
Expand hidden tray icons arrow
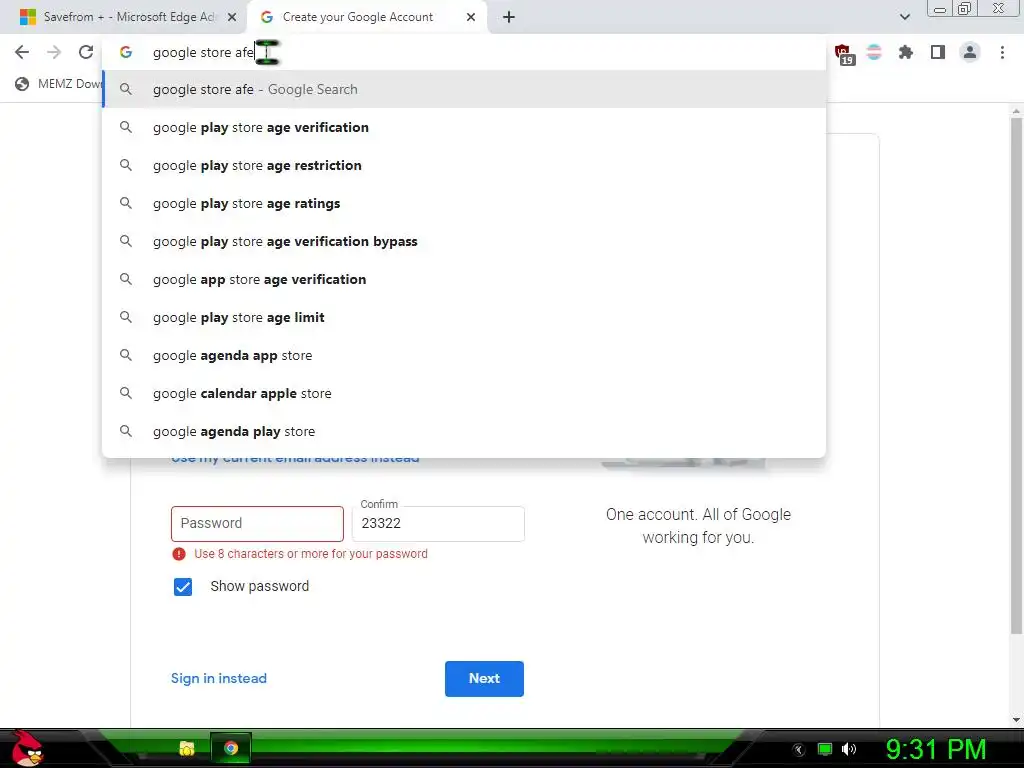(798, 750)
